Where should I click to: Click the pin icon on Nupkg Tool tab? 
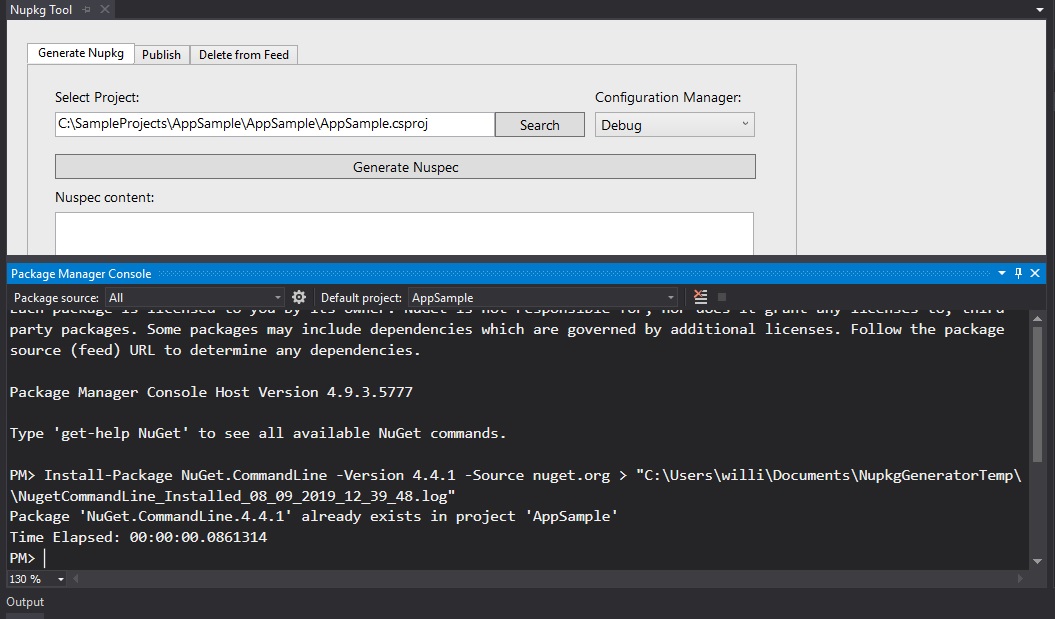(86, 7)
